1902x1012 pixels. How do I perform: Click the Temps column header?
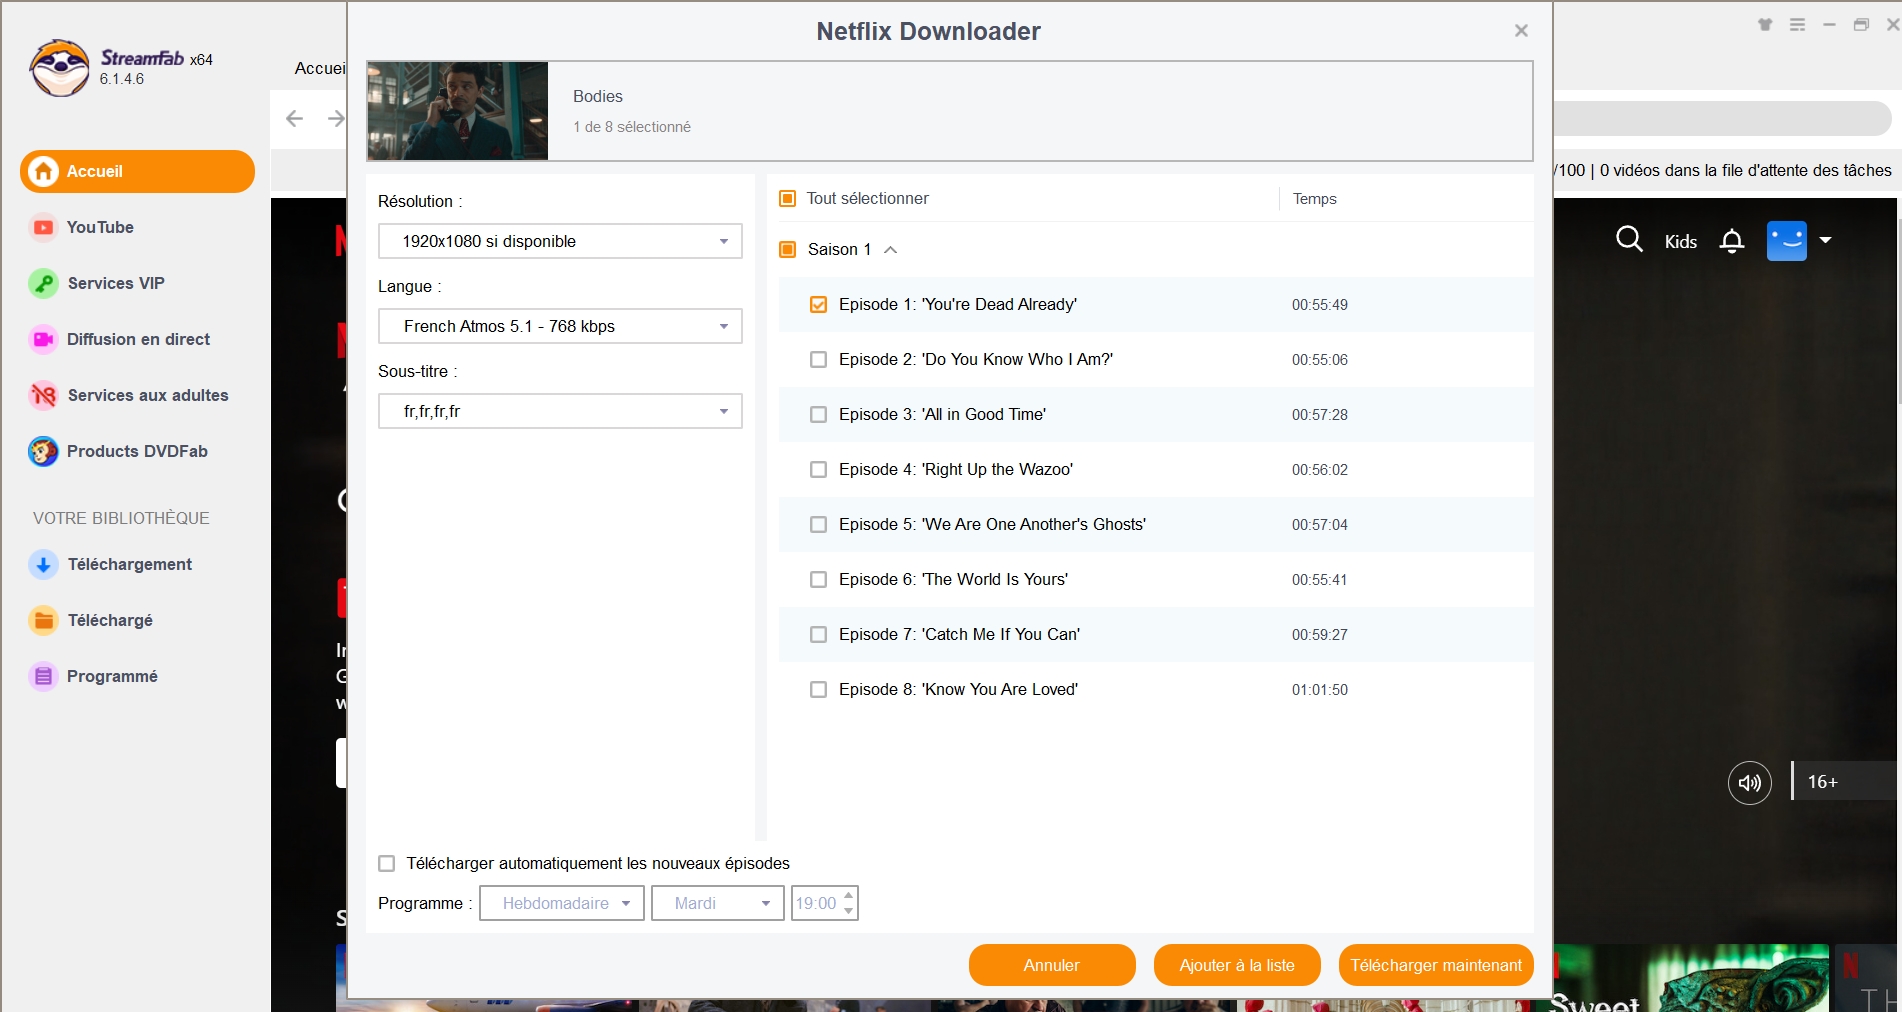(x=1314, y=199)
